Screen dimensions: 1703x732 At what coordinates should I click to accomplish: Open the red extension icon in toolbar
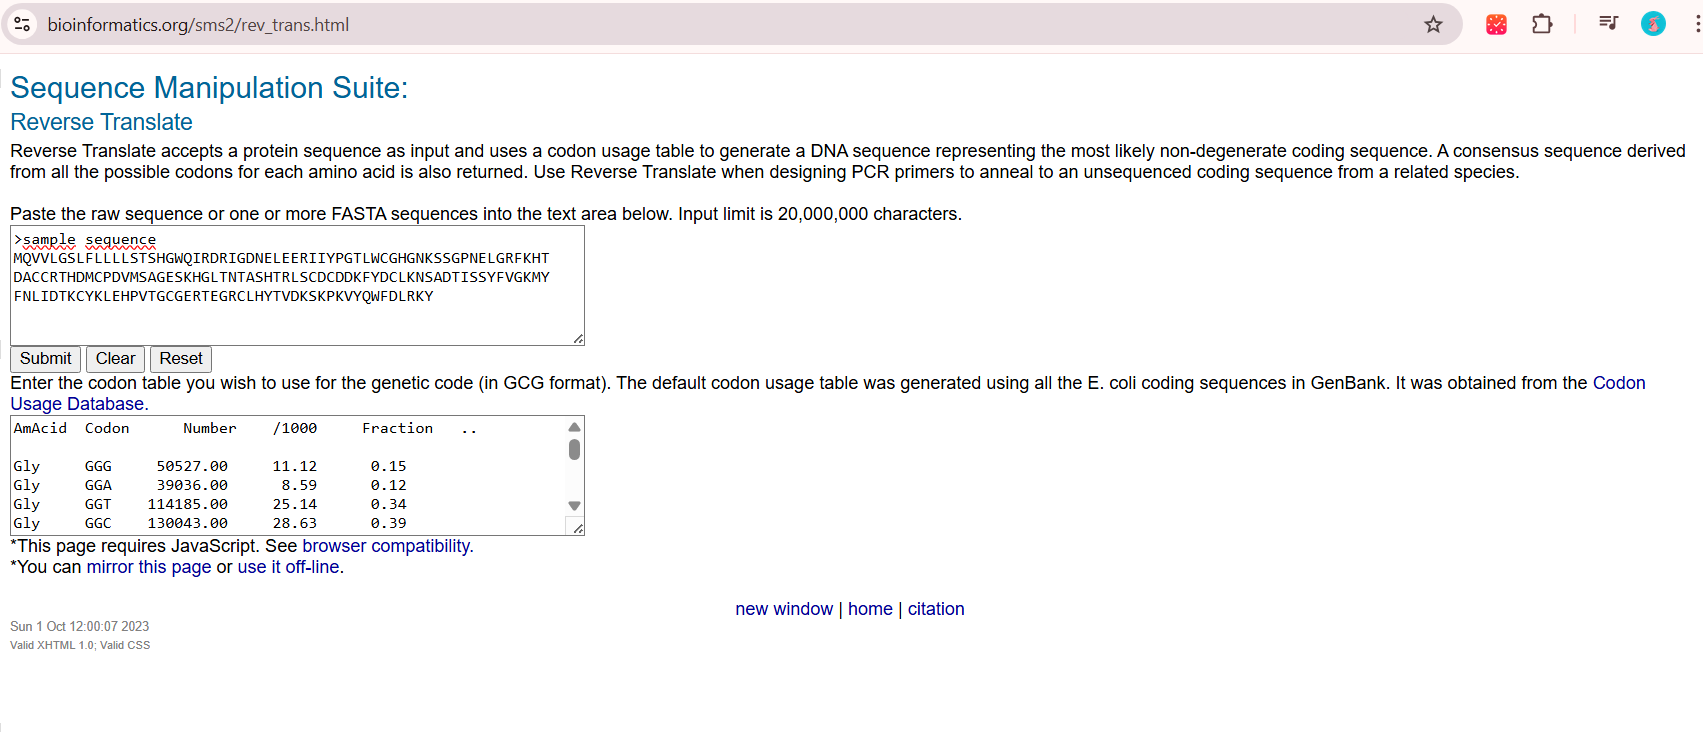click(x=1496, y=24)
